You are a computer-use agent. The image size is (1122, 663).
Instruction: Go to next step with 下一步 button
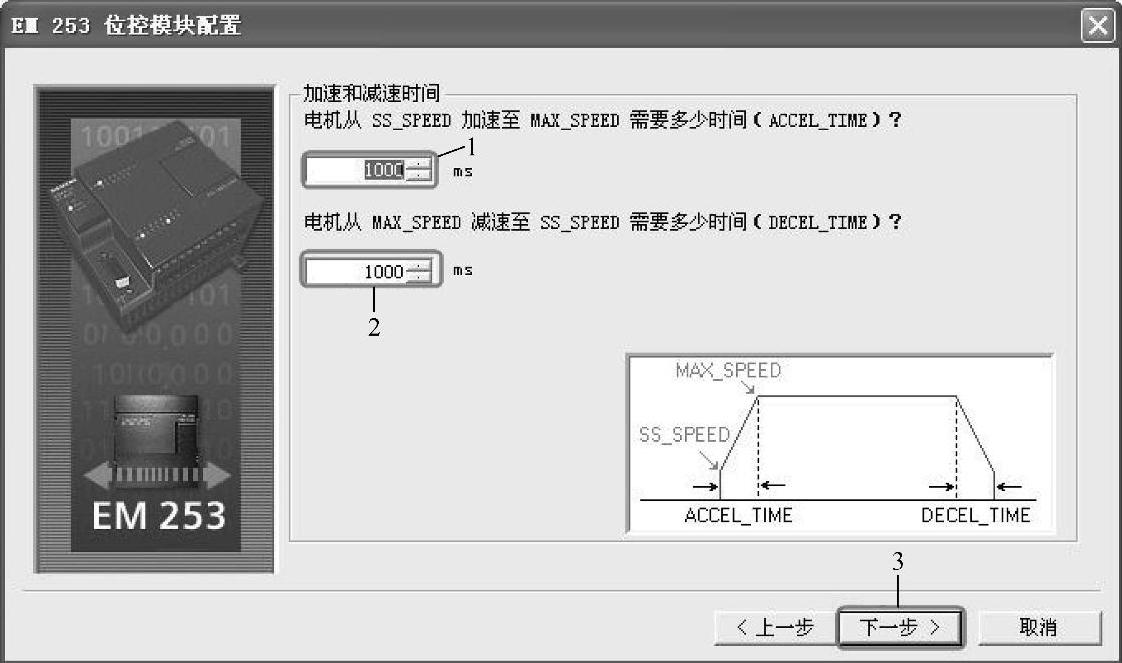[900, 627]
